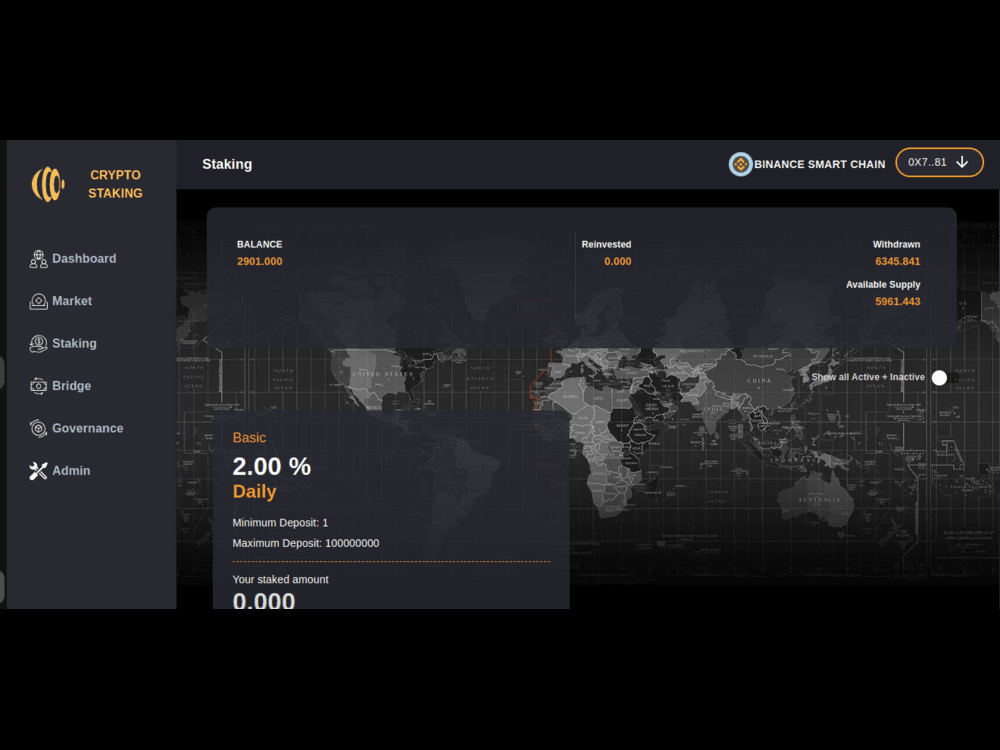Image resolution: width=1000 pixels, height=750 pixels.
Task: Click the down arrow in wallet button
Action: click(x=962, y=162)
